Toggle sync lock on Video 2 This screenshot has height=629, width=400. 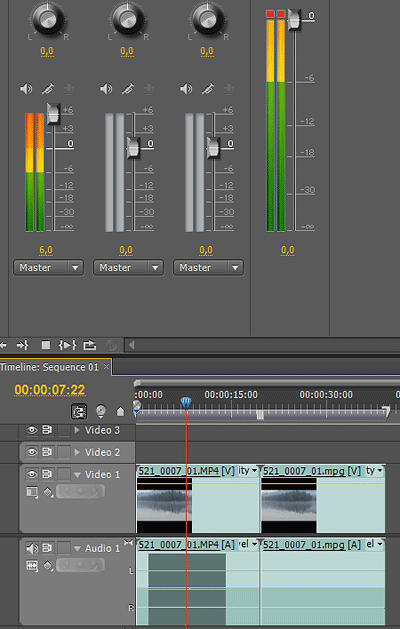pos(48,452)
